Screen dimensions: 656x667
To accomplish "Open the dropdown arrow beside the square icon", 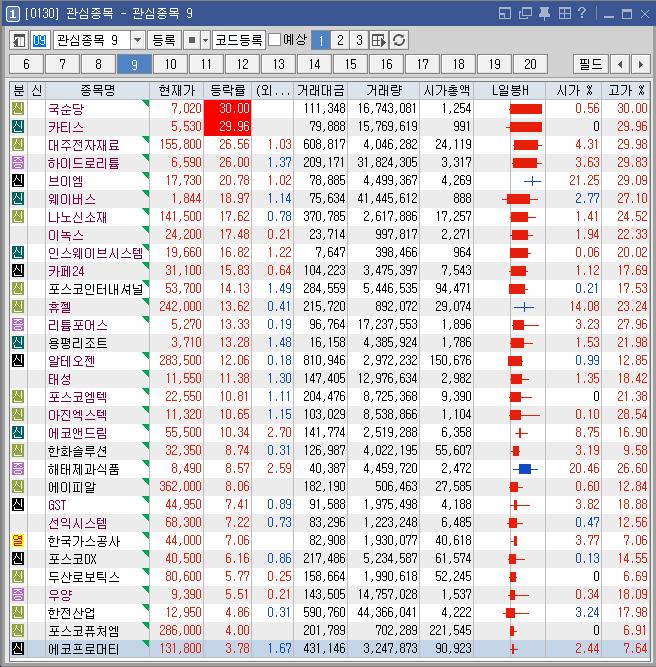I will pos(205,40).
